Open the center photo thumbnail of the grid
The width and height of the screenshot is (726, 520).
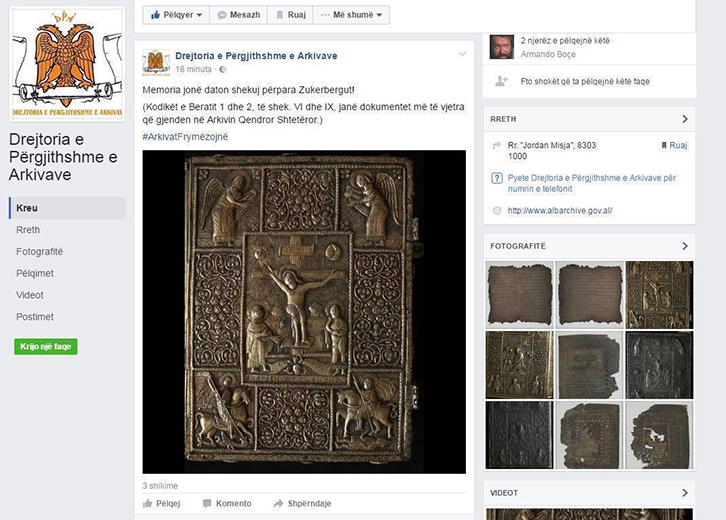589,365
